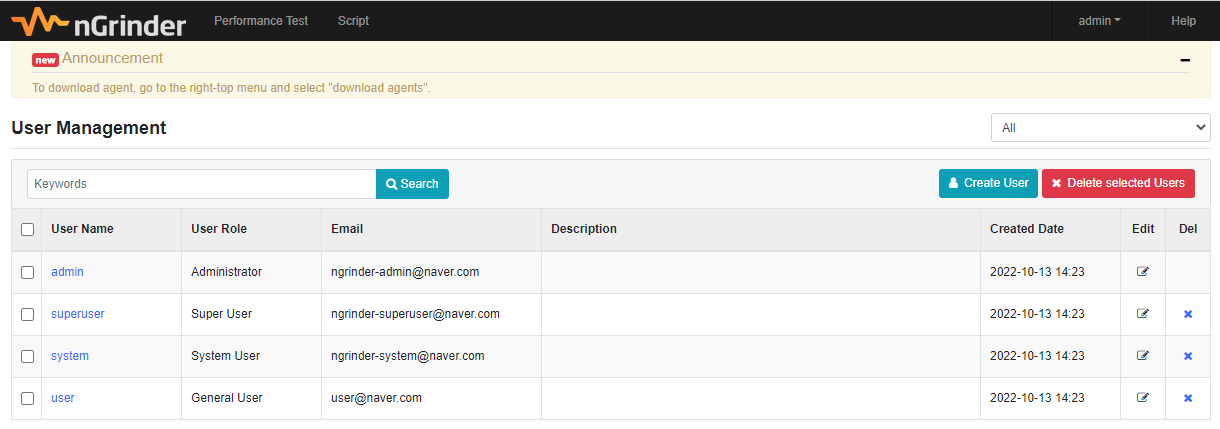This screenshot has height=429, width=1220.
Task: Open the admin account dropdown menu
Action: pyautogui.click(x=1099, y=20)
